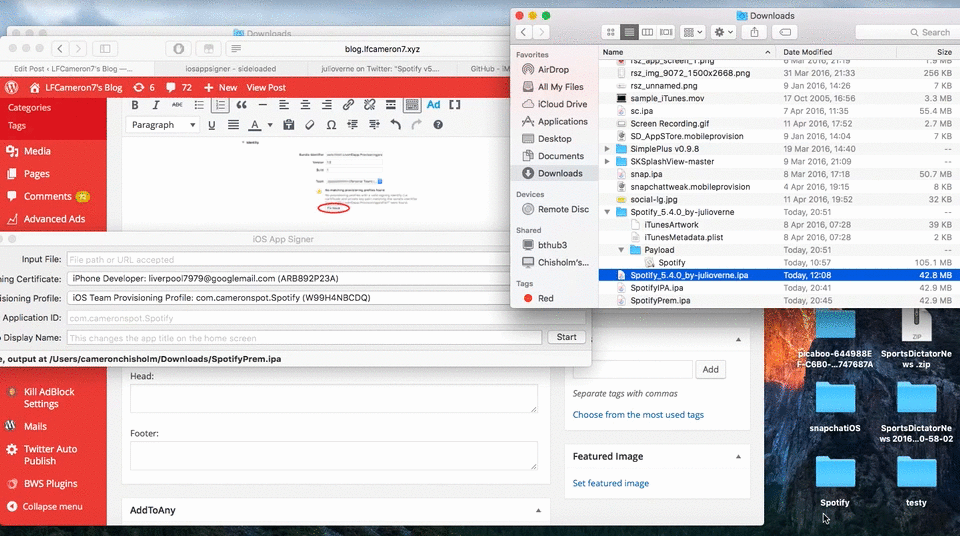960x536 pixels.
Task: Click Start in iOS App Signer
Action: (566, 337)
